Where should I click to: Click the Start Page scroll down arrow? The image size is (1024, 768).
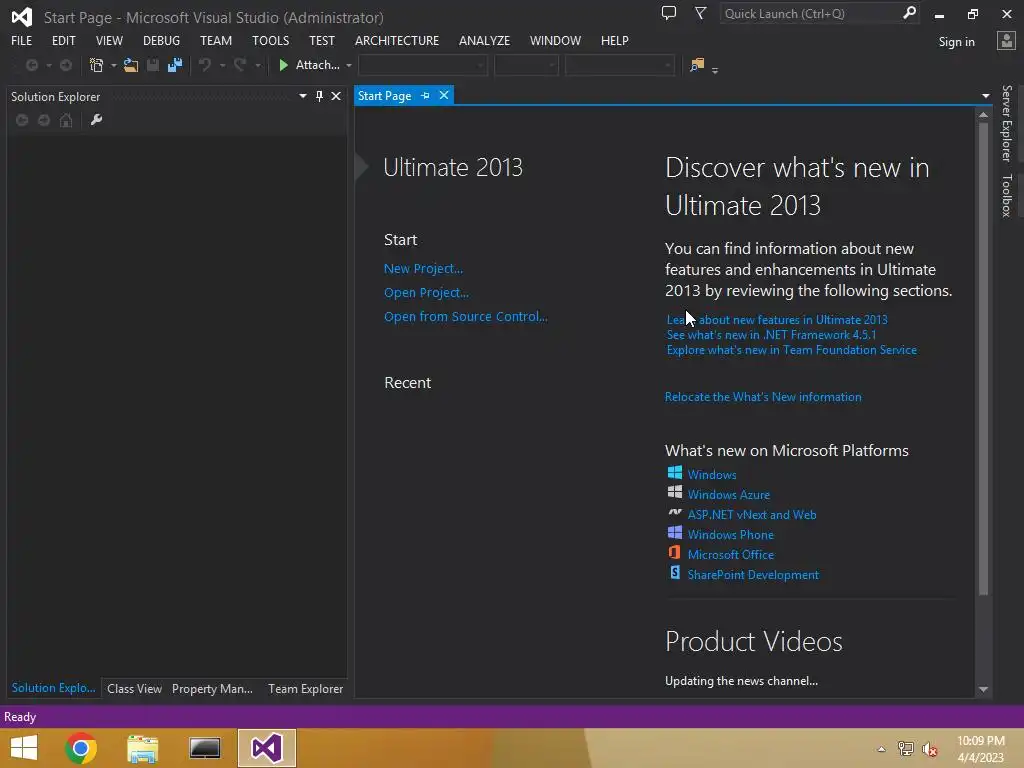(x=983, y=690)
